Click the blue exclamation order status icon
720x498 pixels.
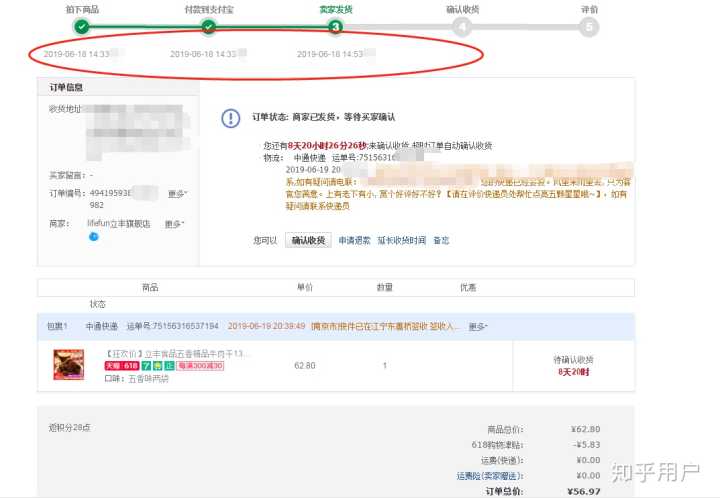pyautogui.click(x=231, y=118)
